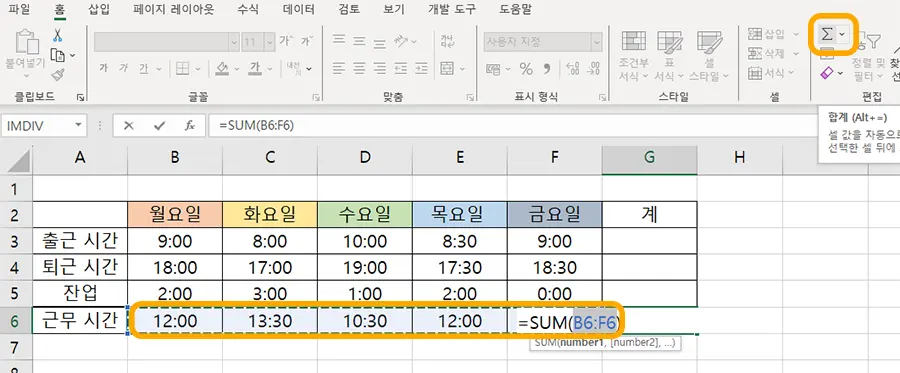
Task: Open the Copy options dropdown arrow
Action: (72, 56)
